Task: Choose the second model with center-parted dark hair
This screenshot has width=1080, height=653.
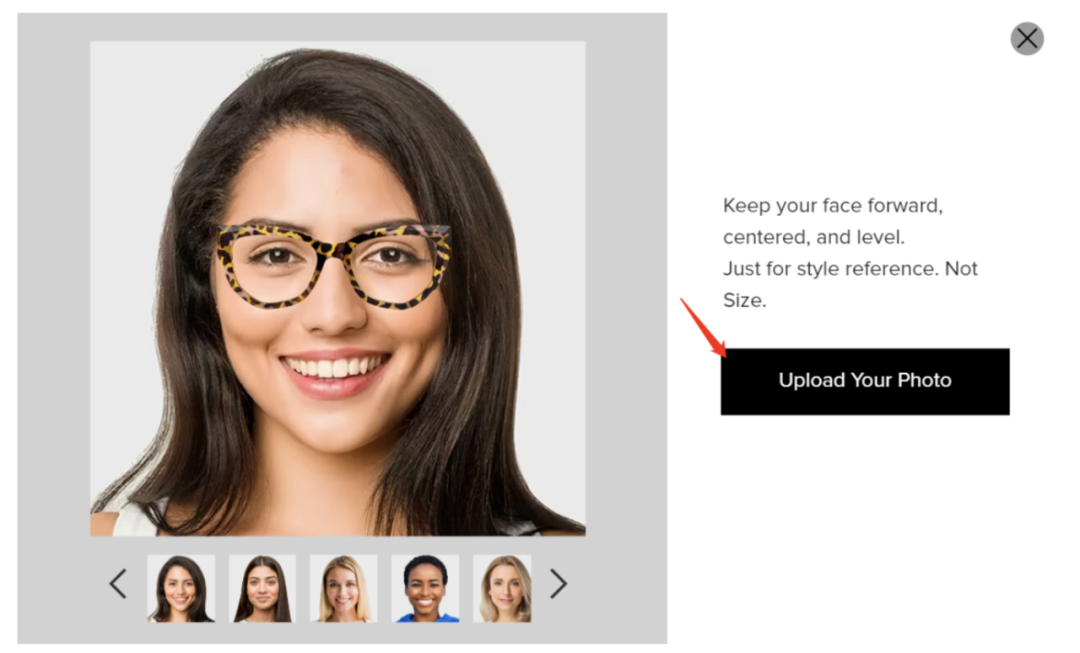Action: [262, 588]
